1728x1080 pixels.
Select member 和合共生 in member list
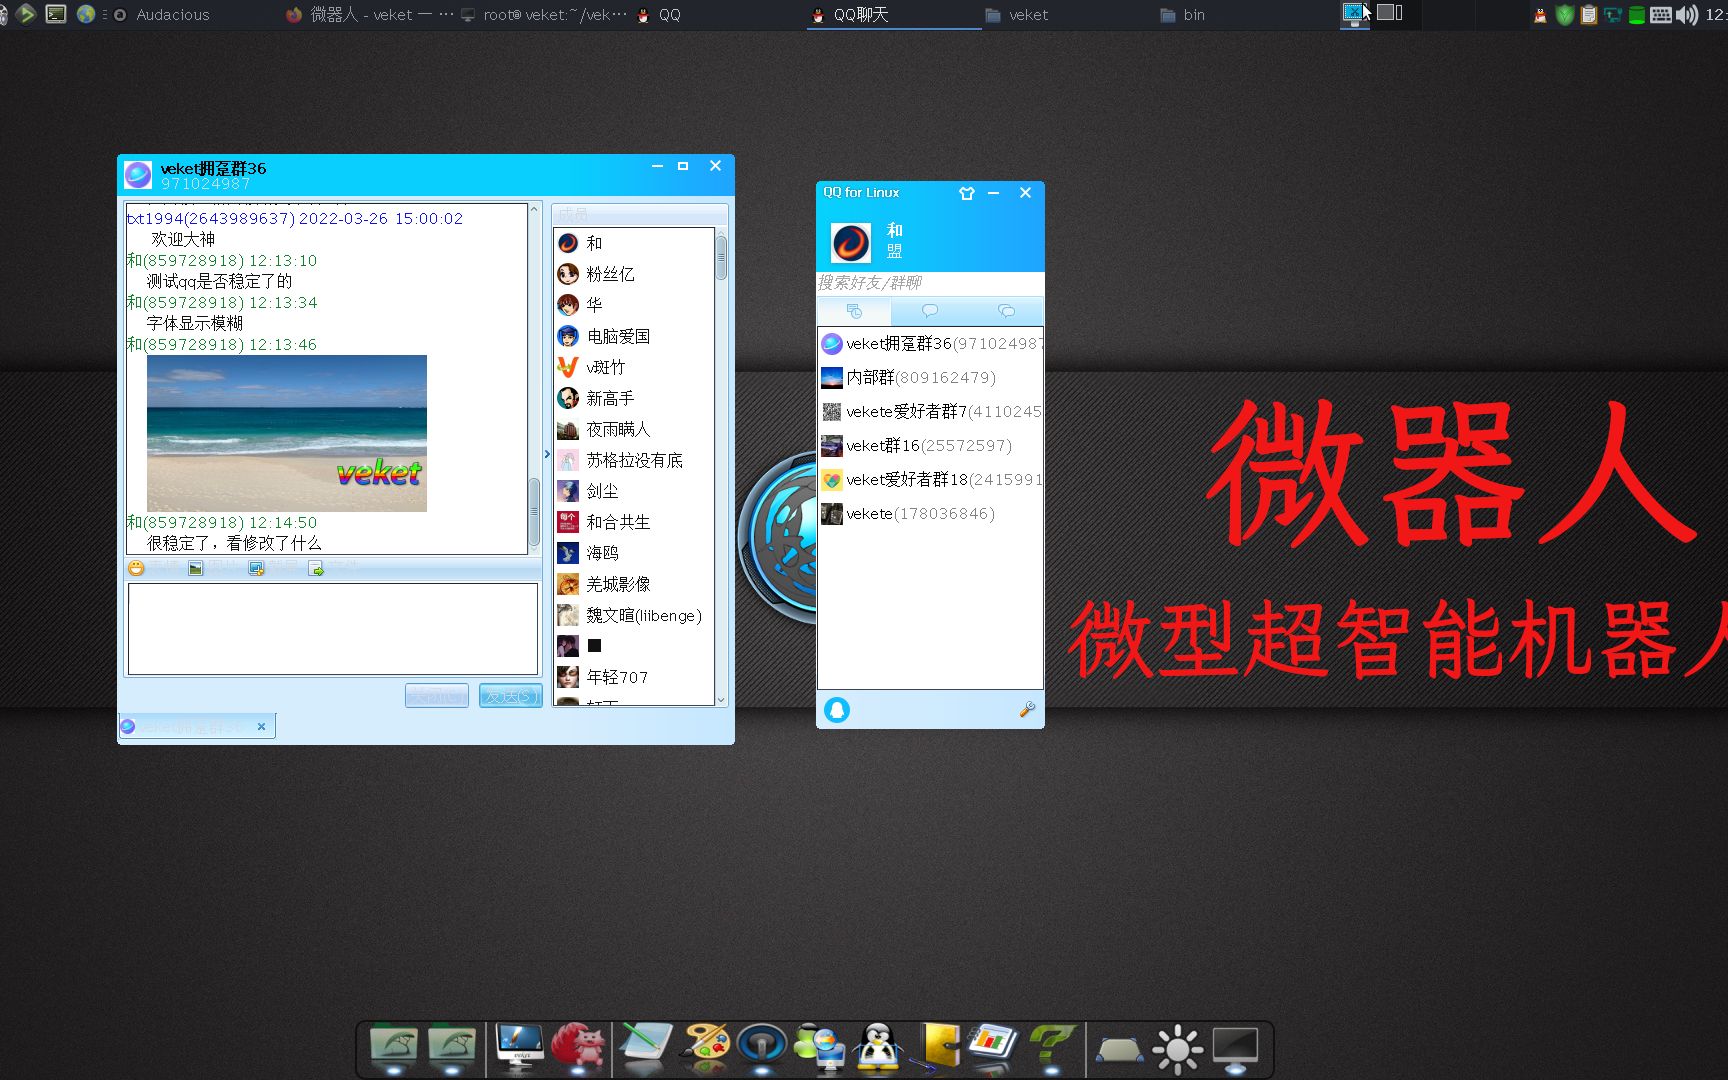point(634,522)
